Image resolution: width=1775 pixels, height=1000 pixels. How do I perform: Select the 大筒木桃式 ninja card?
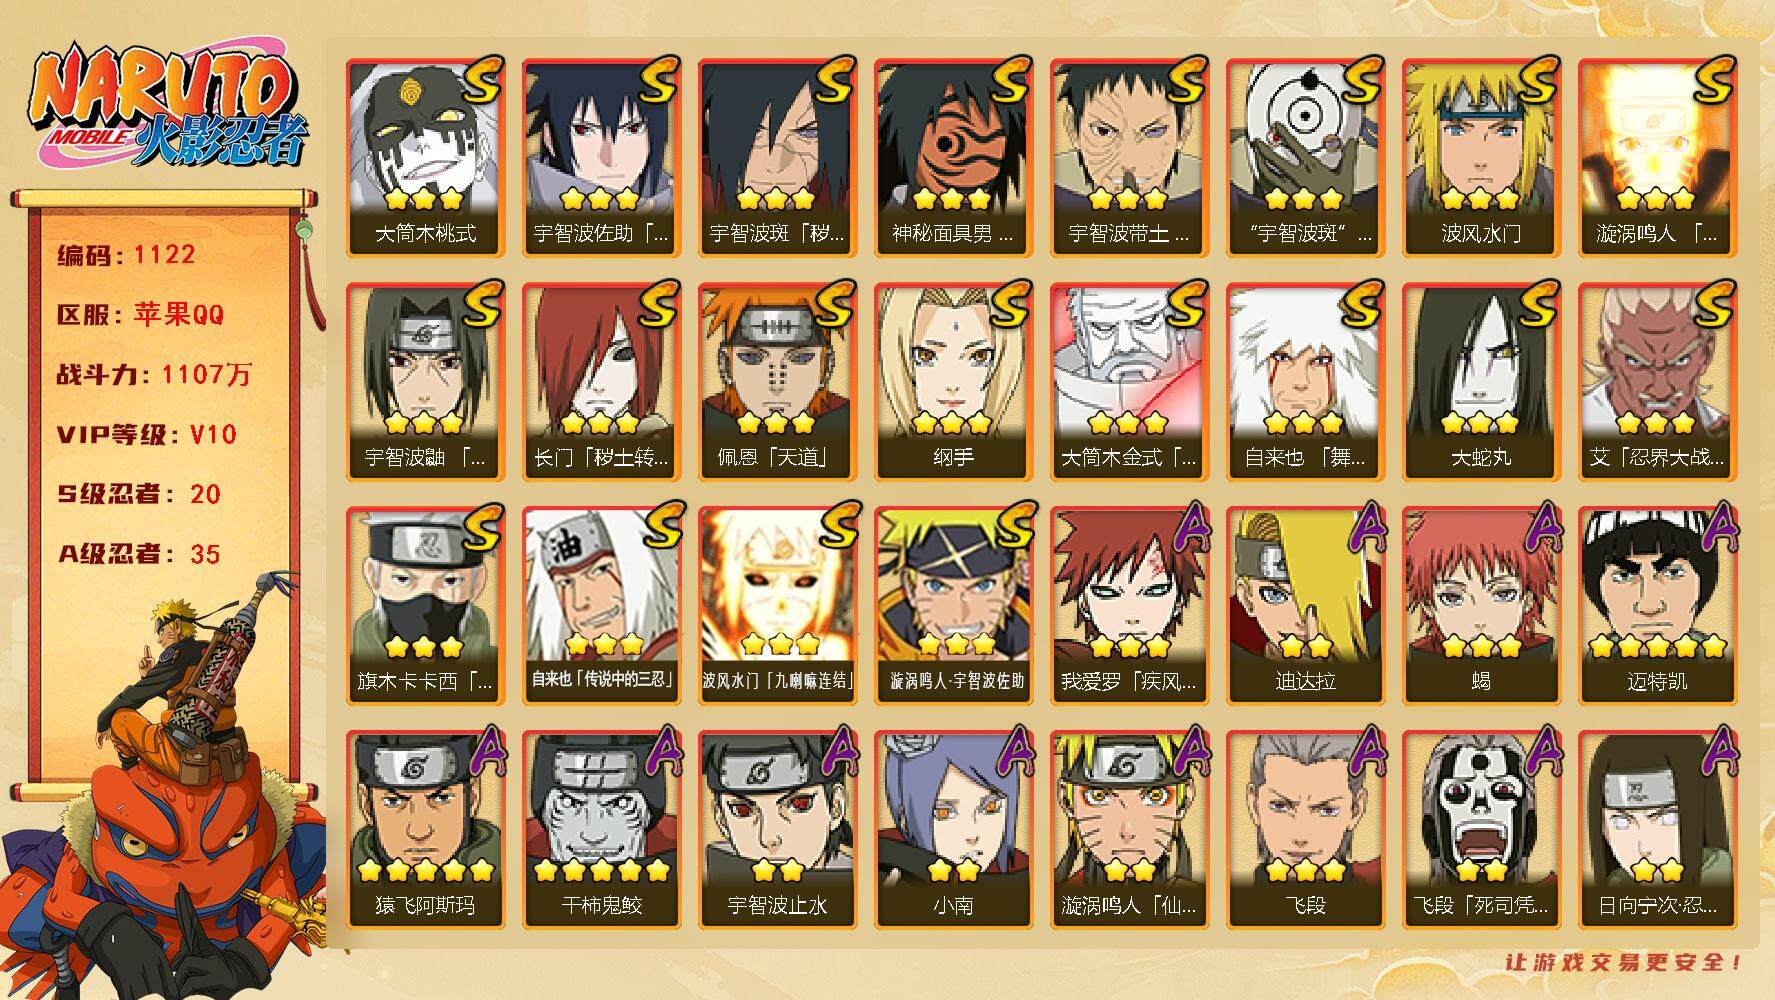coord(426,157)
